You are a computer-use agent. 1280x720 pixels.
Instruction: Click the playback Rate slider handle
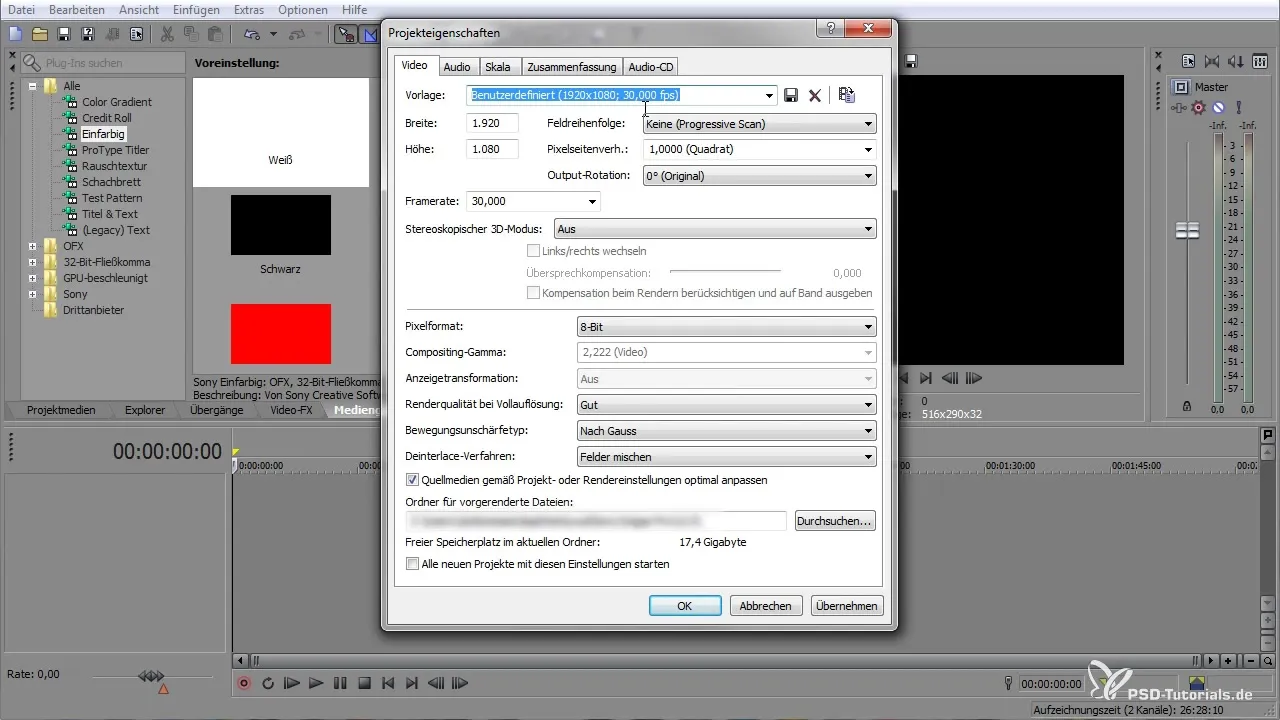(x=150, y=676)
